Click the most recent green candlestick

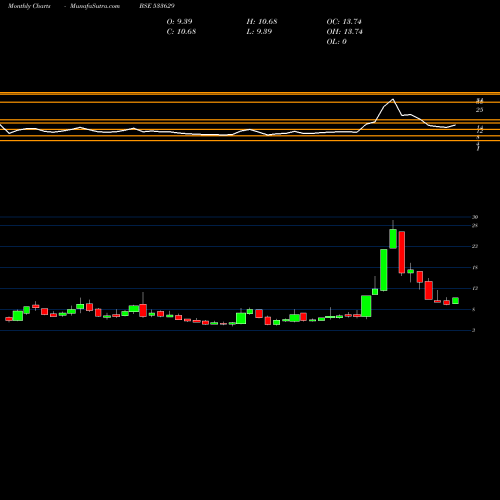point(455,301)
